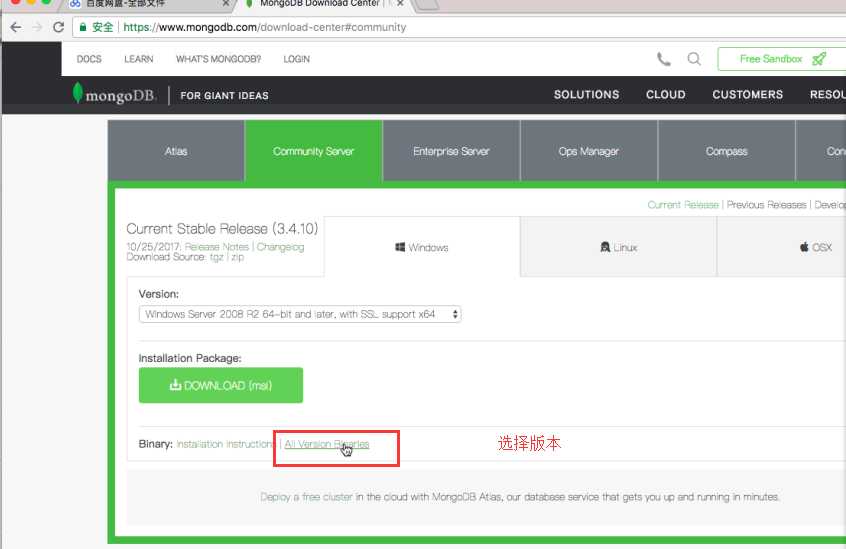Click the browser forward arrow

point(37,27)
